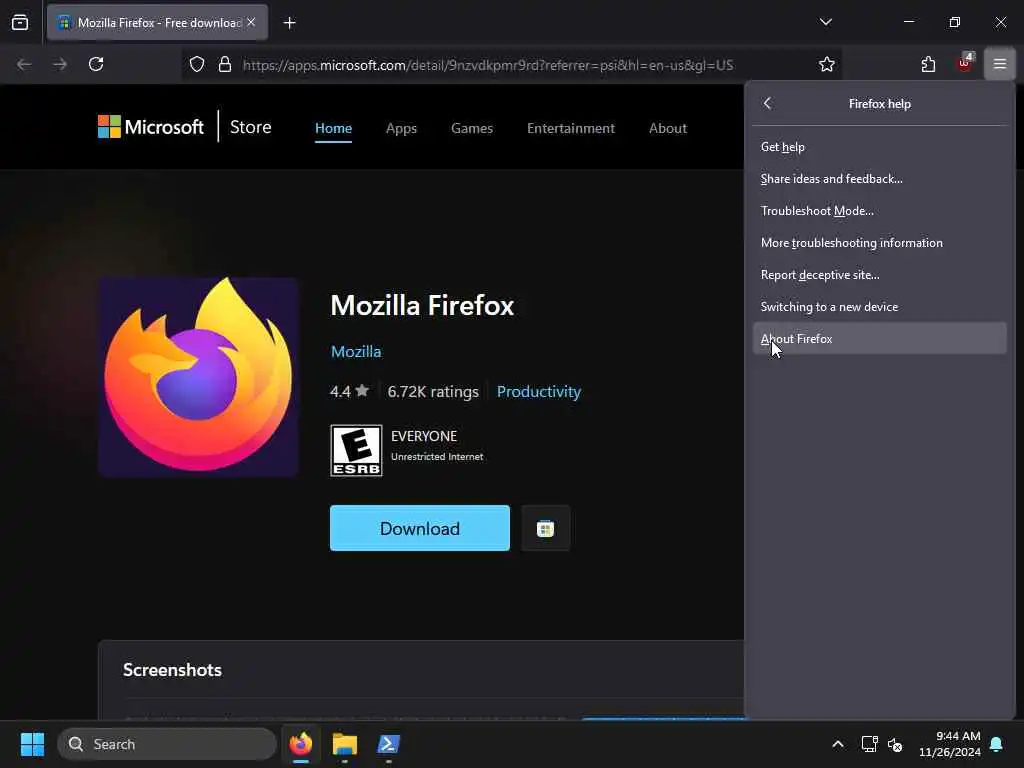Click the Firefox app logo image
Image resolution: width=1024 pixels, height=768 pixels.
click(198, 376)
